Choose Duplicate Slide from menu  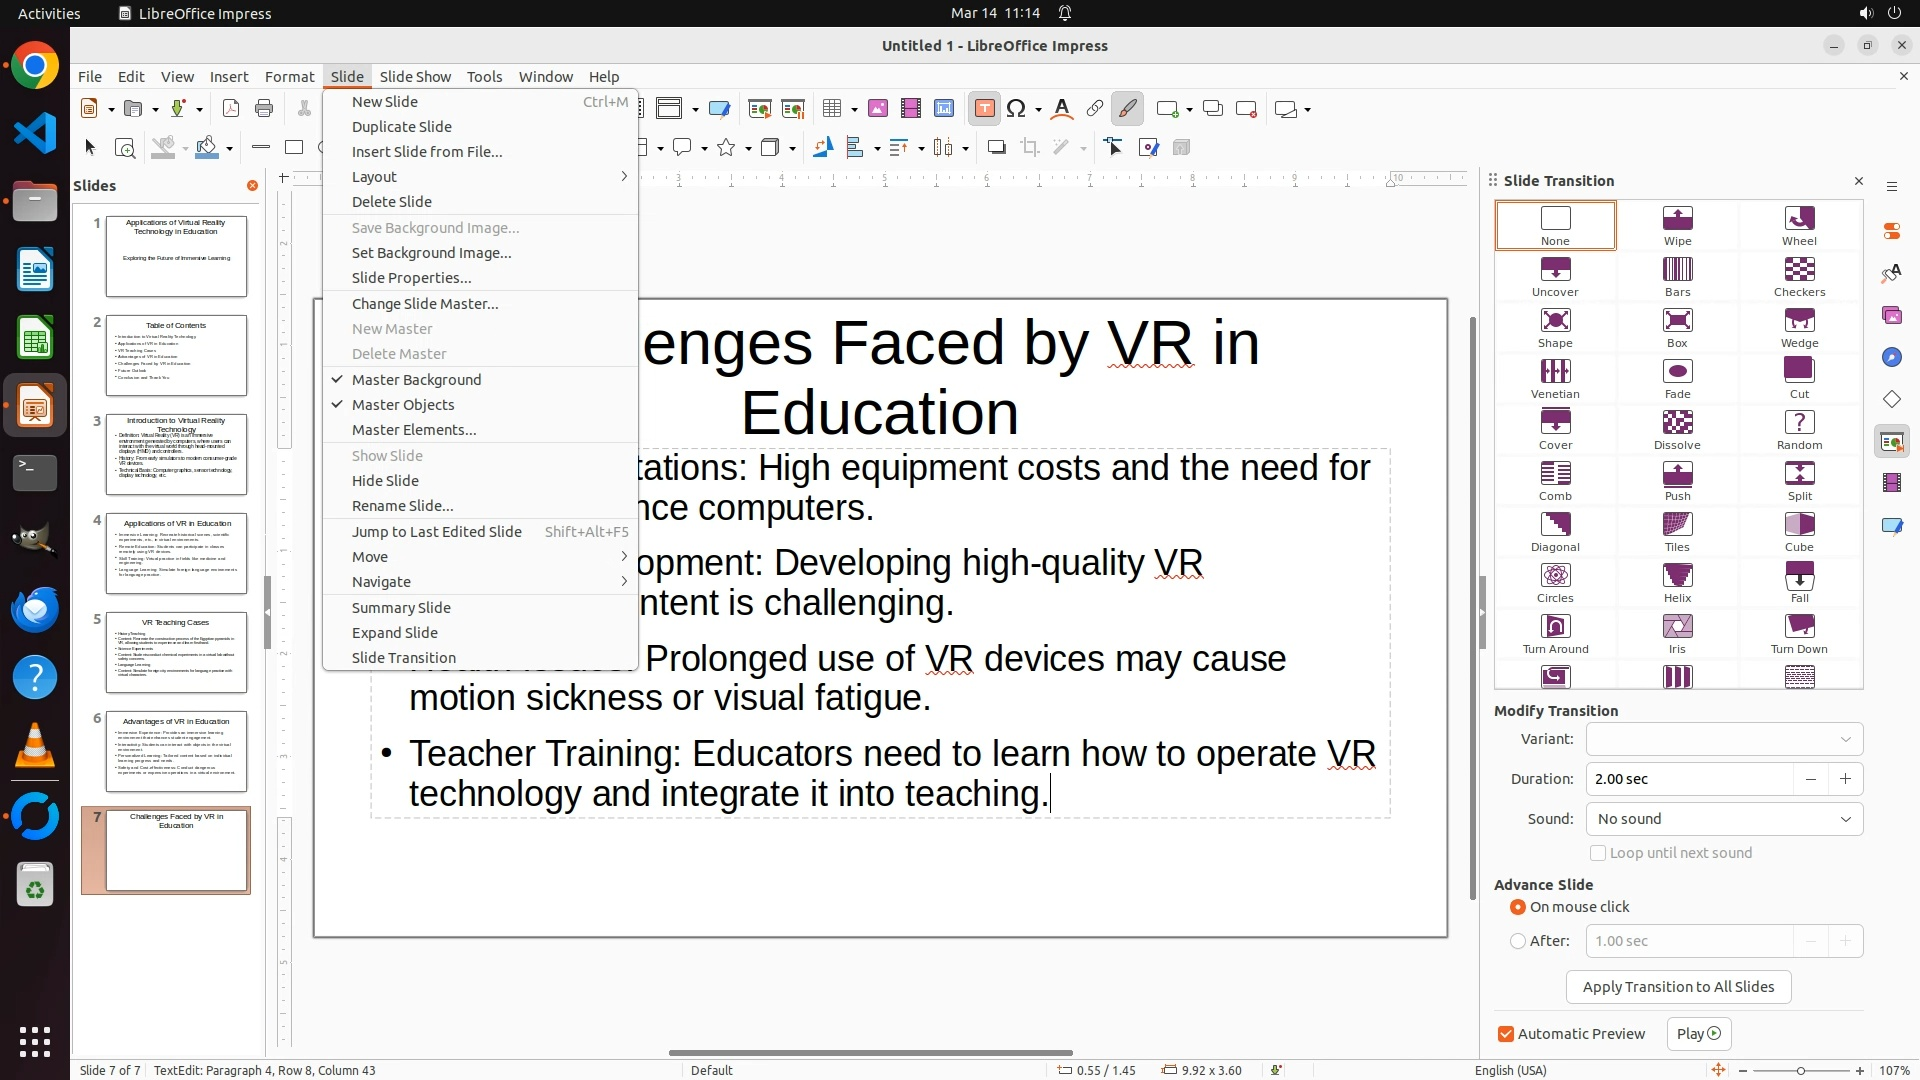tap(402, 127)
